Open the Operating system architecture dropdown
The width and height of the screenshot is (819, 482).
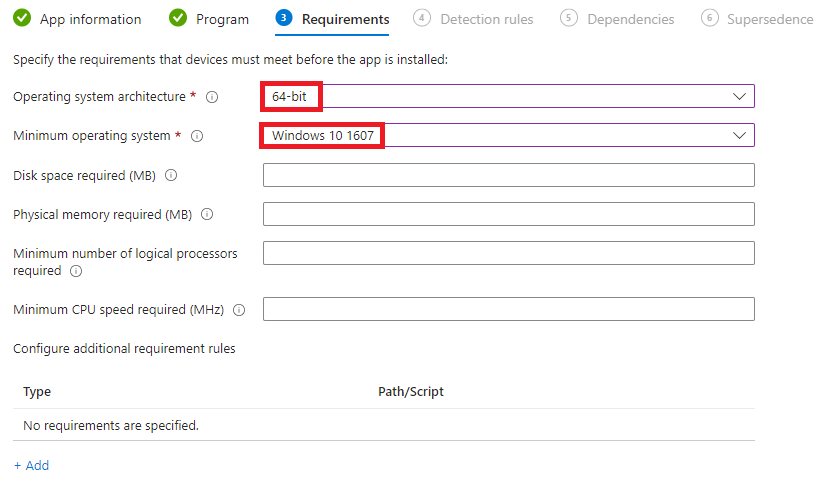(509, 96)
